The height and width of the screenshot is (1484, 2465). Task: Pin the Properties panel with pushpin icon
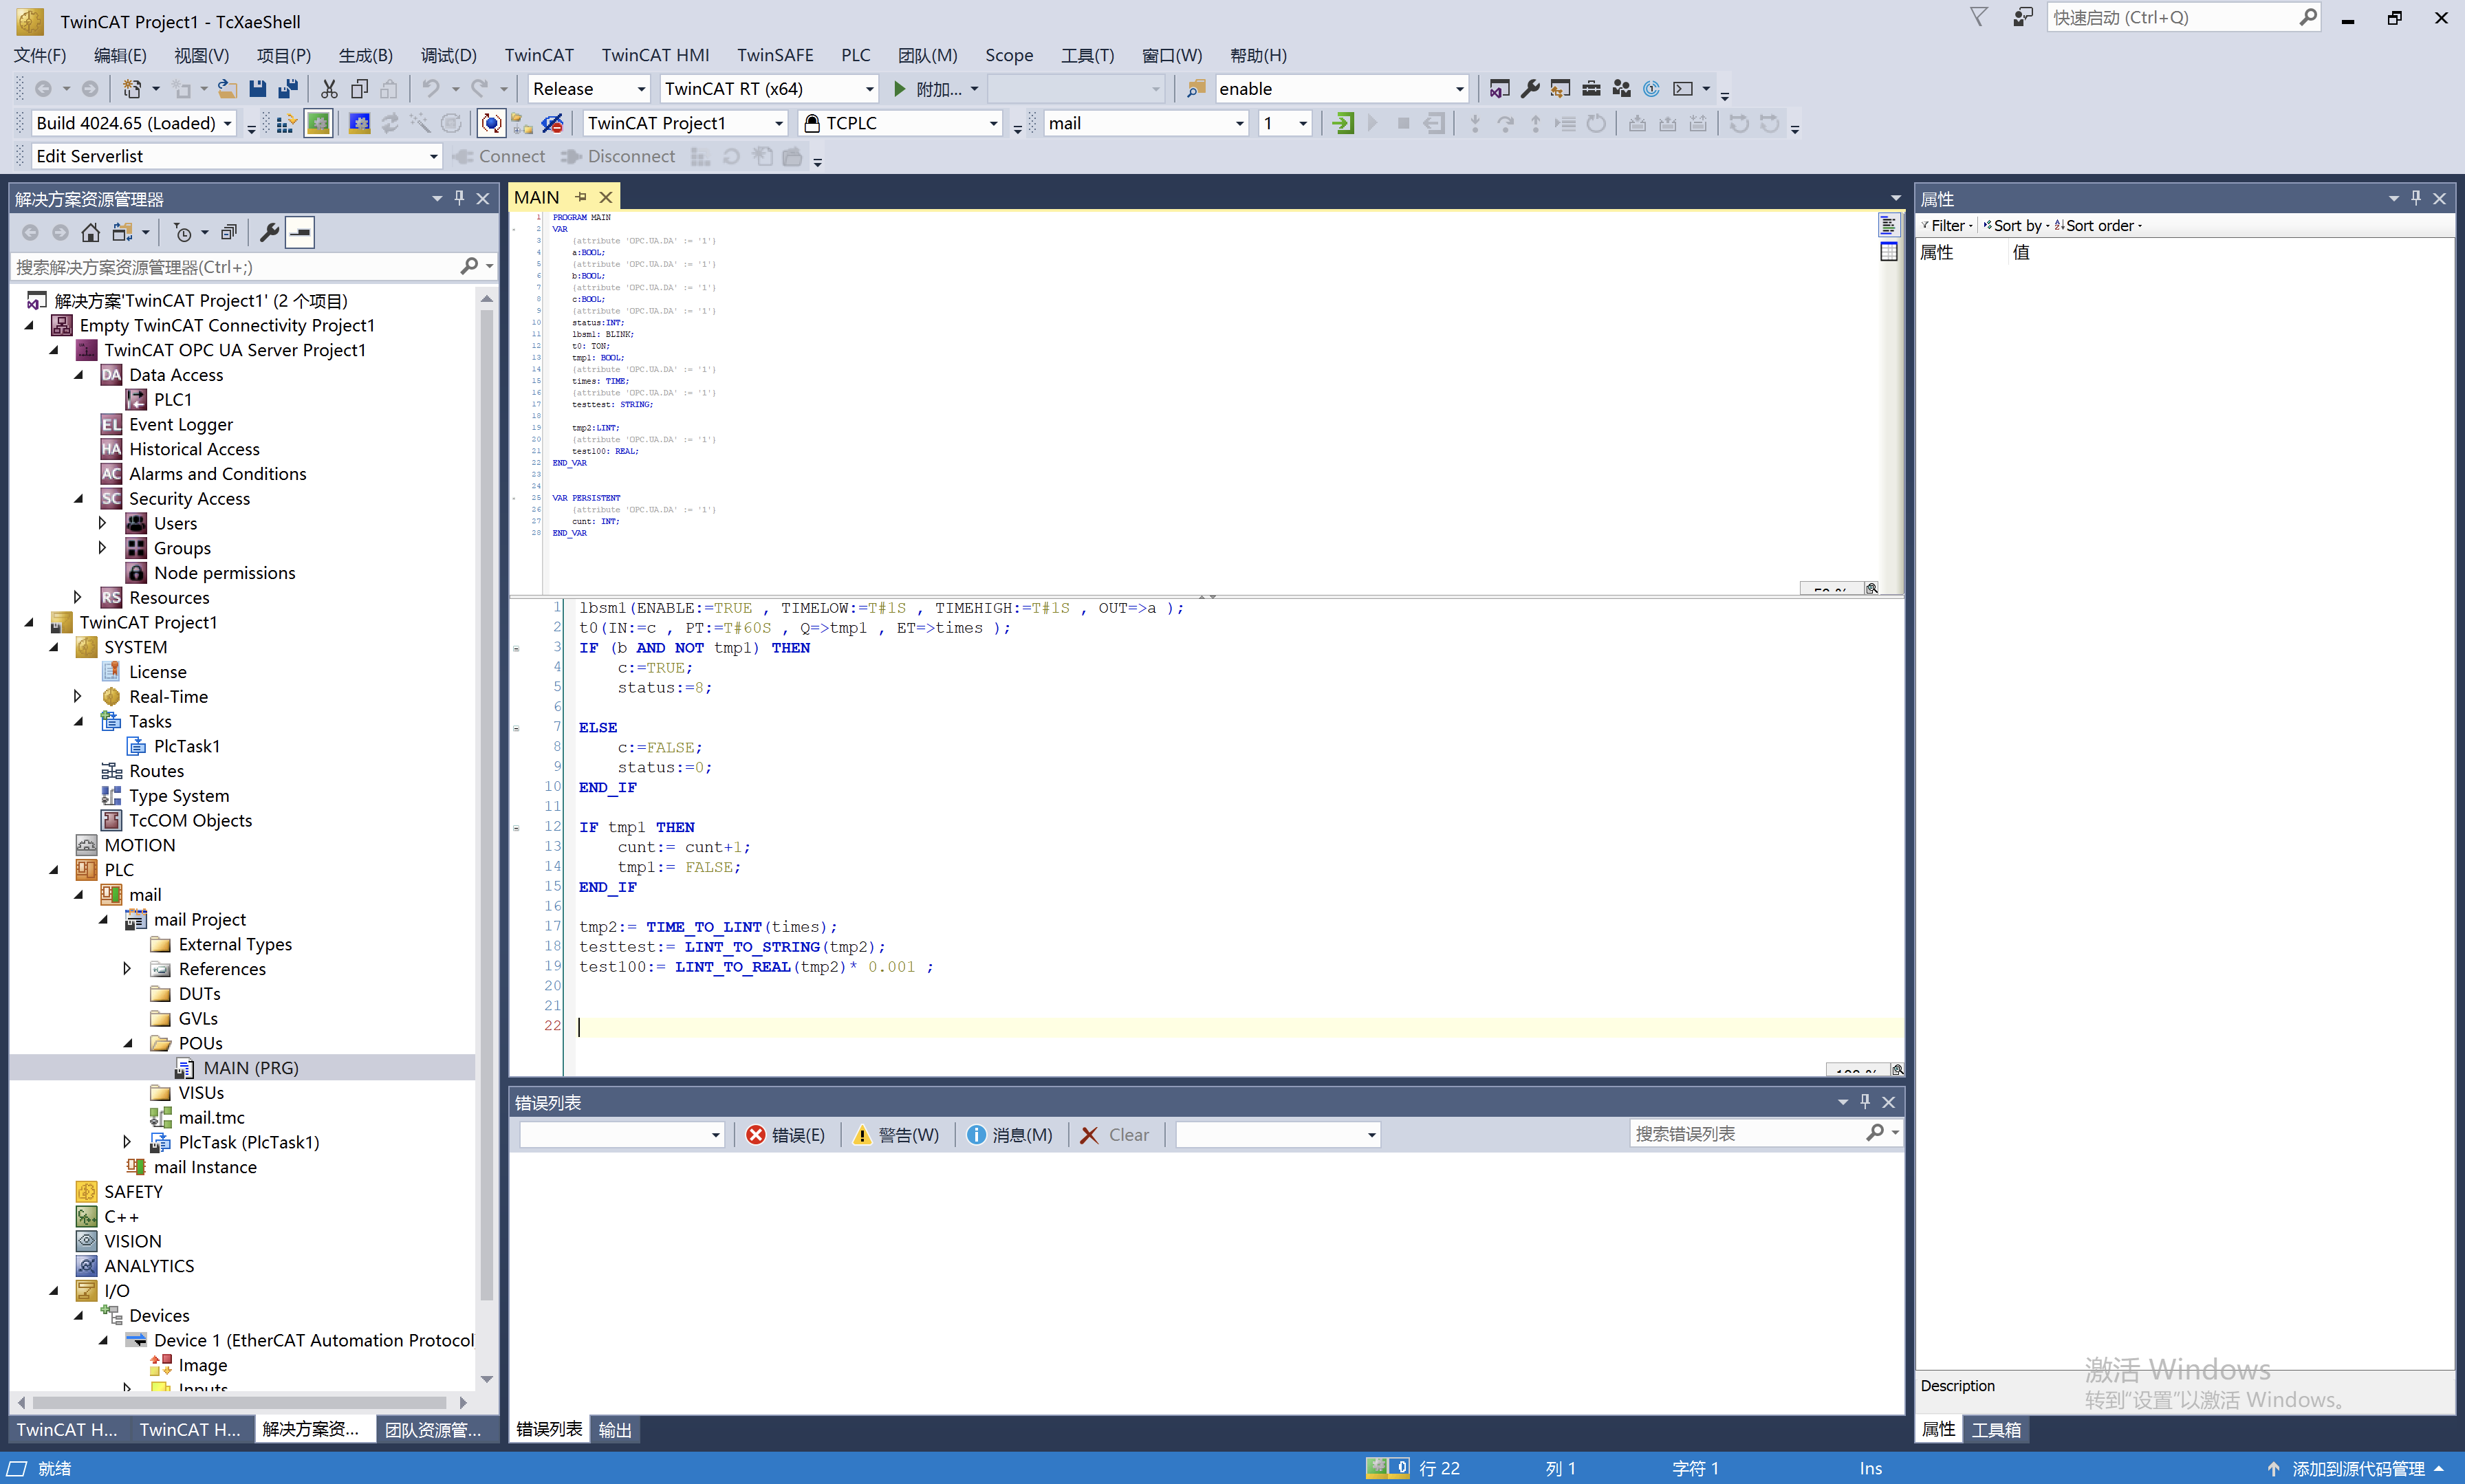tap(2417, 198)
